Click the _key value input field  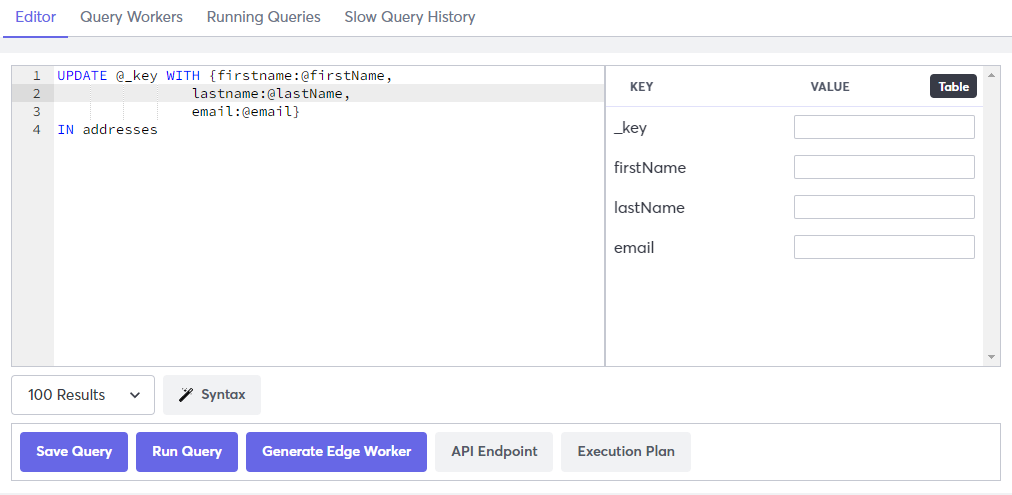(x=884, y=127)
